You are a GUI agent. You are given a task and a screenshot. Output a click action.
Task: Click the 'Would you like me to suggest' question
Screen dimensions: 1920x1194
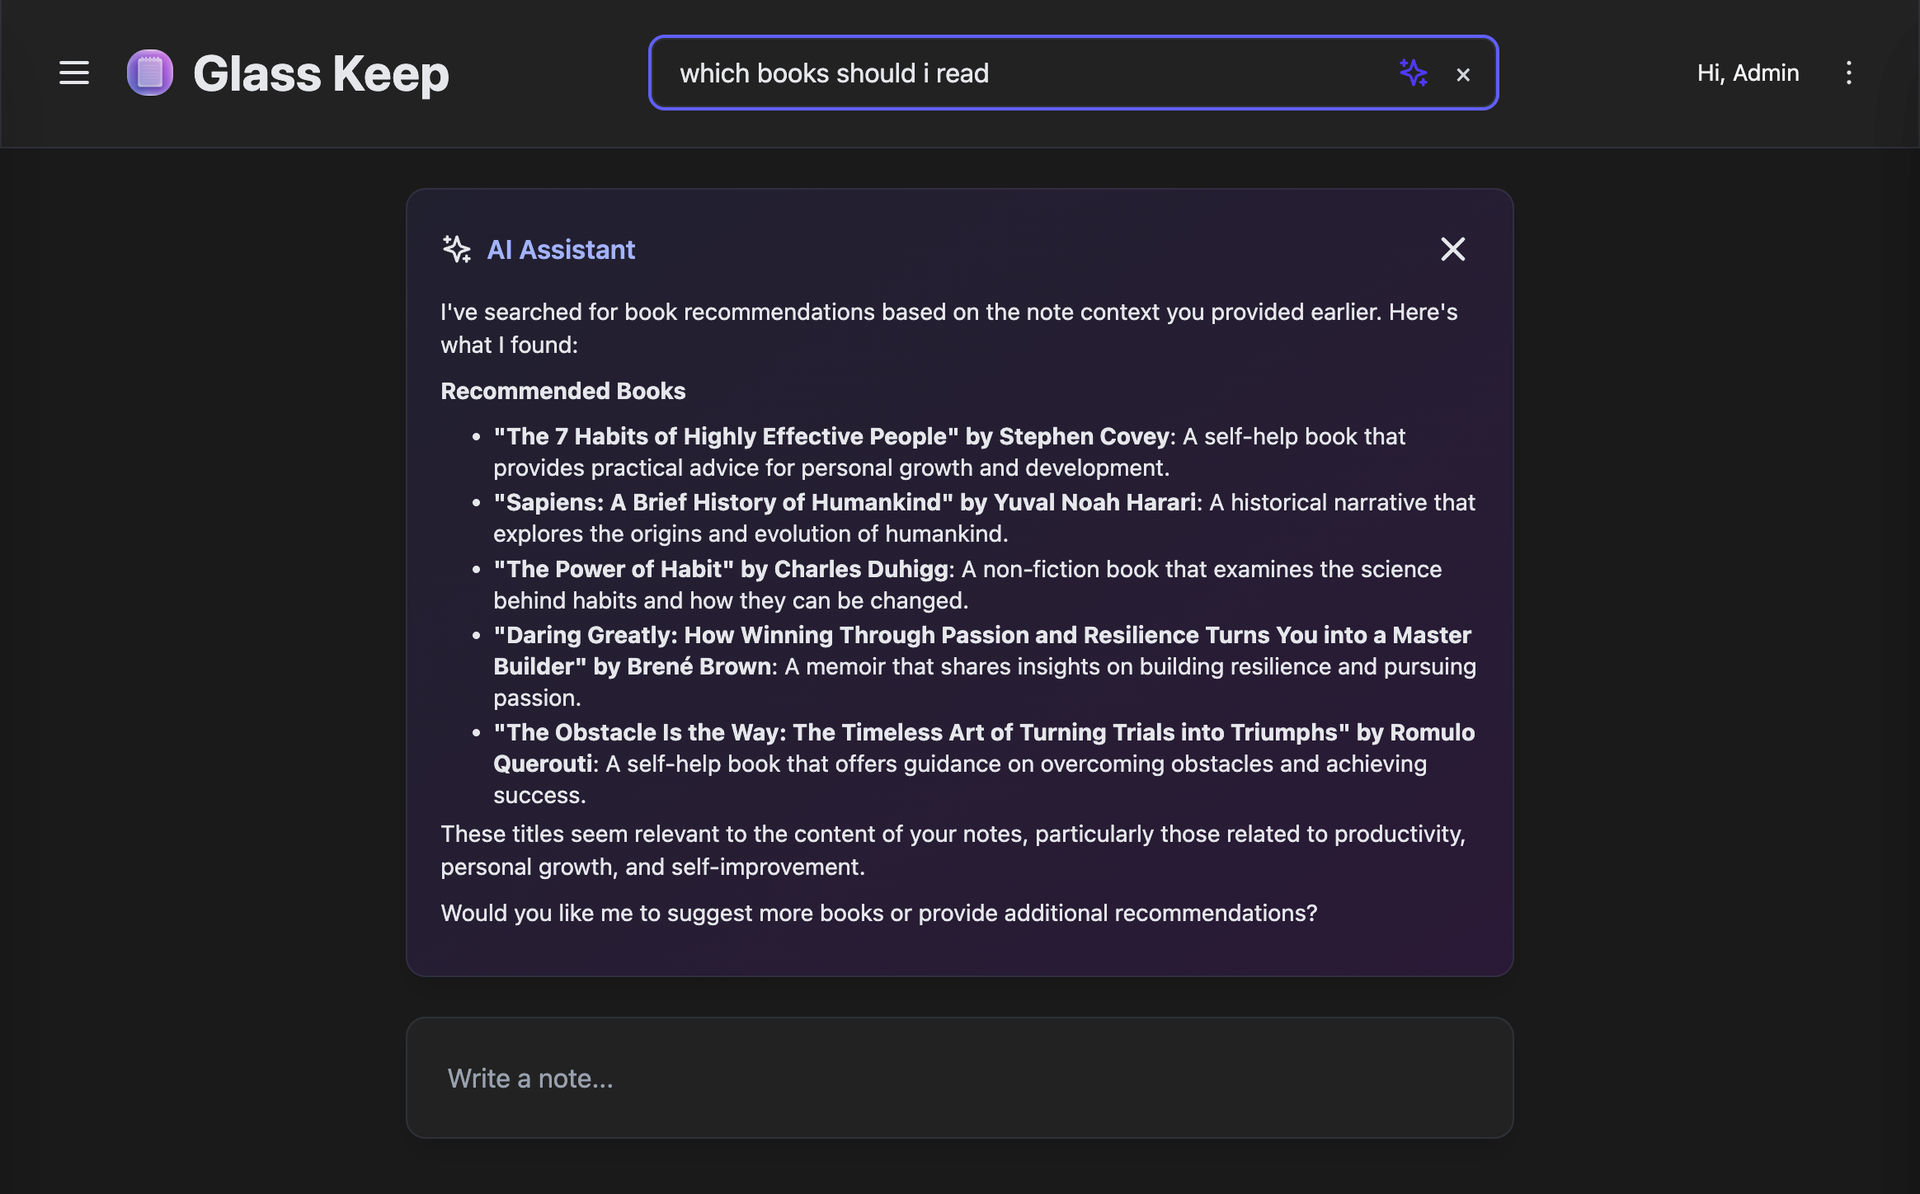[879, 913]
